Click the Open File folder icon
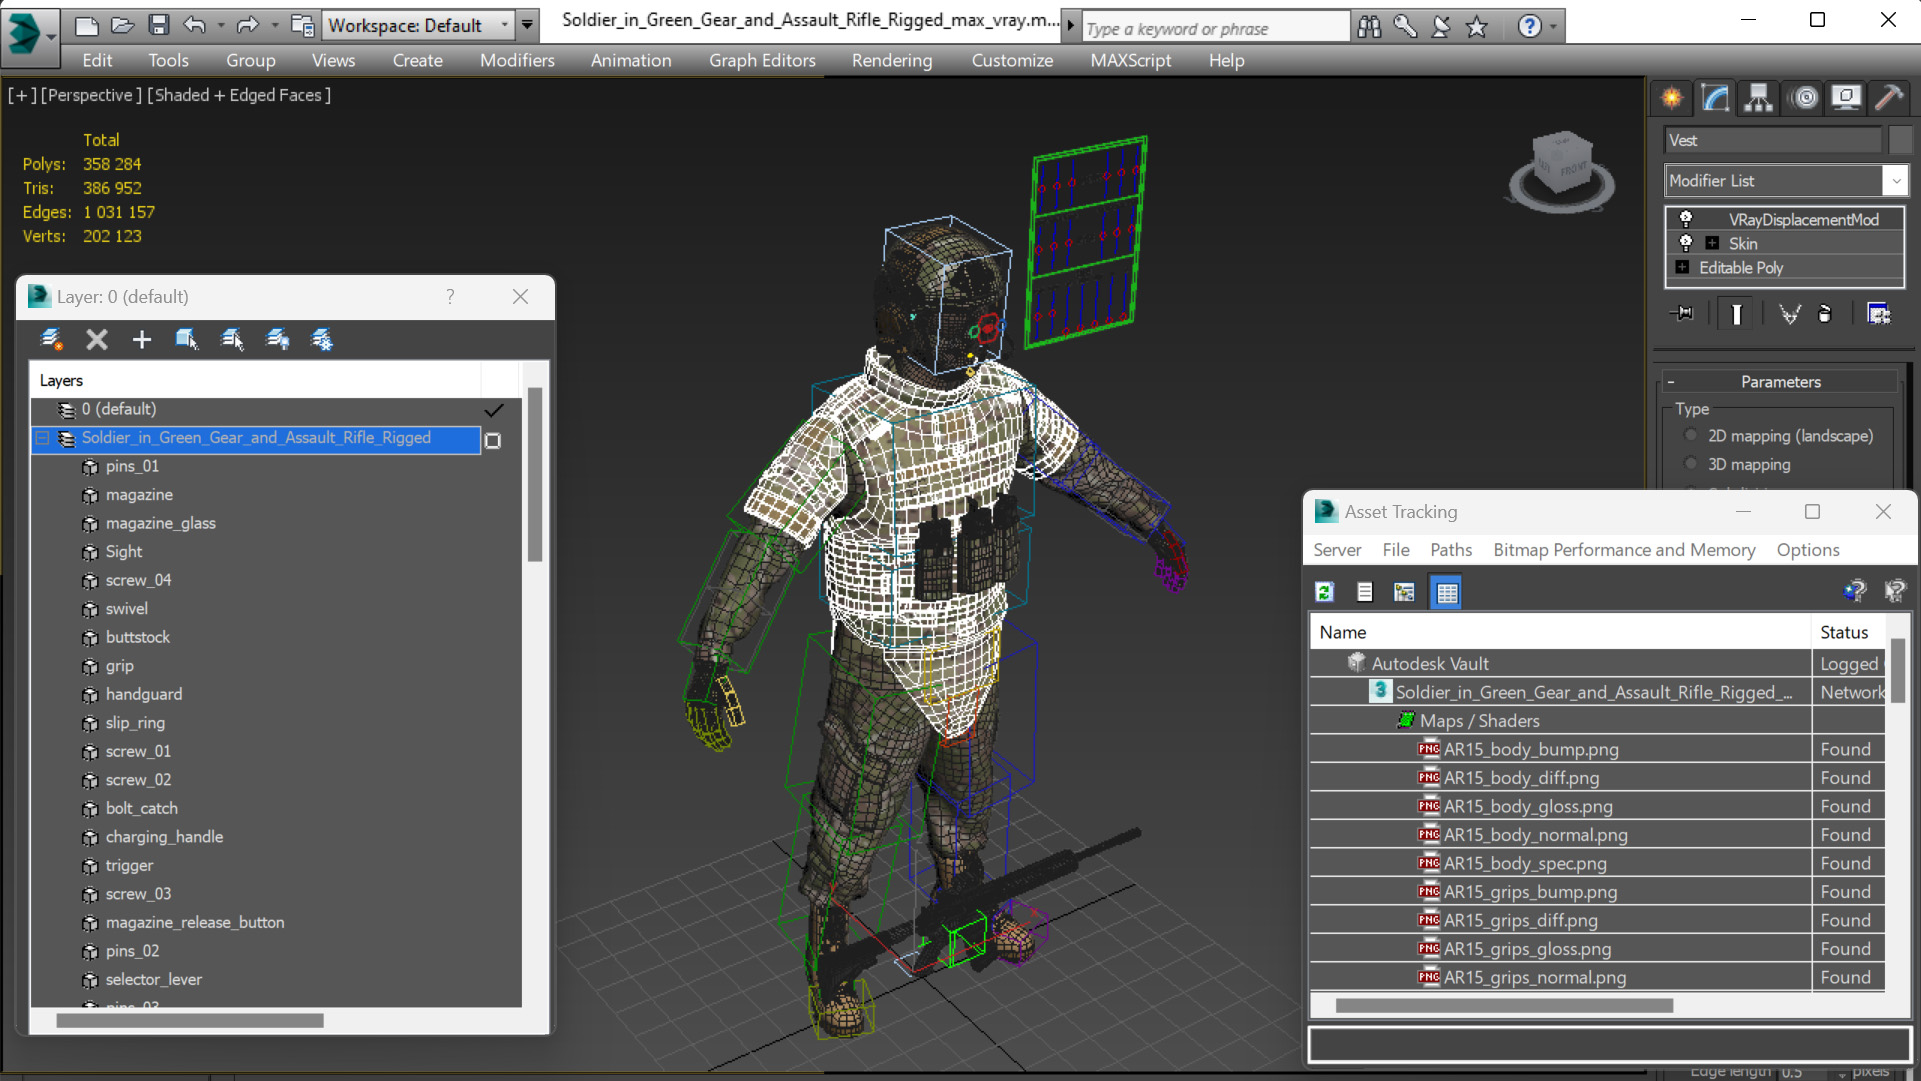The width and height of the screenshot is (1921, 1081). click(122, 25)
